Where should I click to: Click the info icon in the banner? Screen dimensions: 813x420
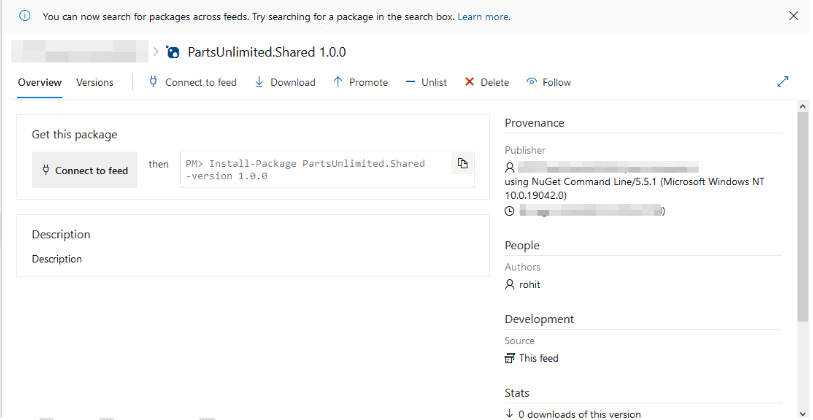(x=24, y=16)
